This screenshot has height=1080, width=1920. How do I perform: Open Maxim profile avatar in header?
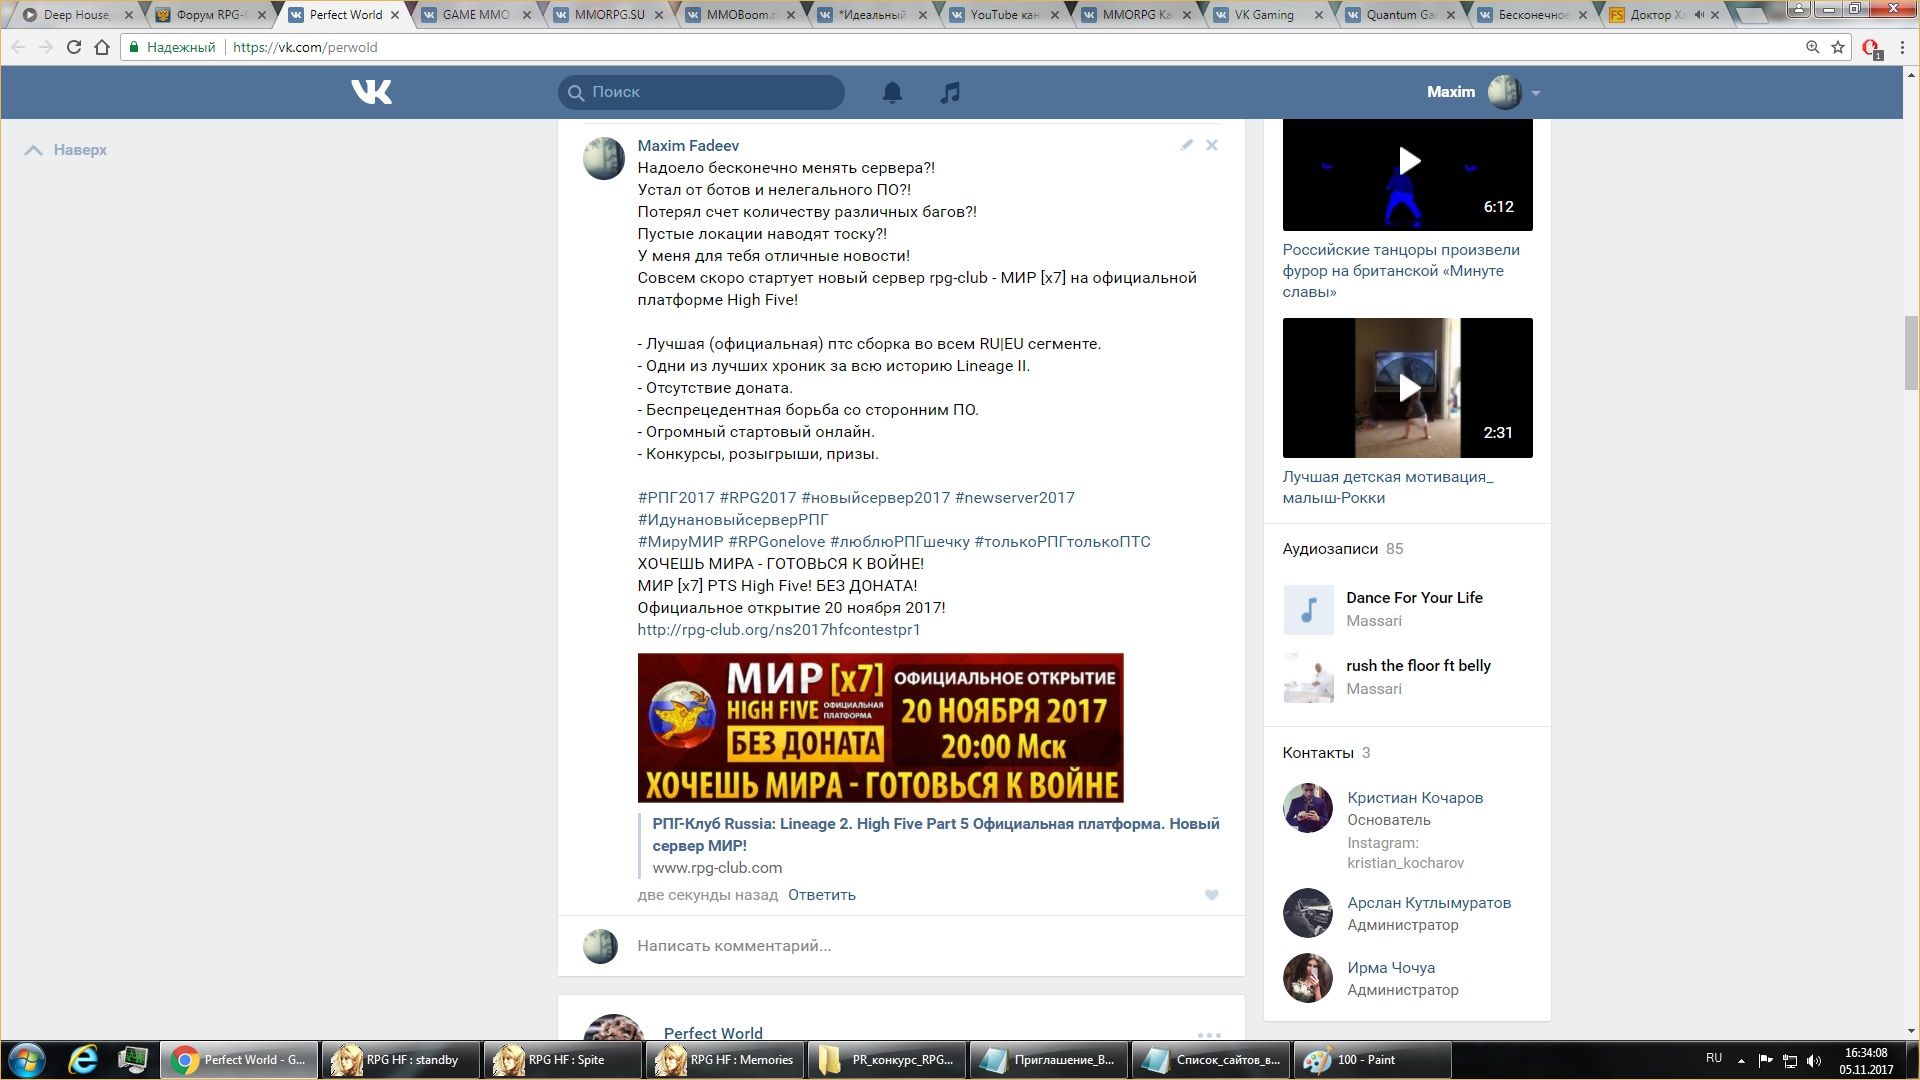click(1504, 92)
